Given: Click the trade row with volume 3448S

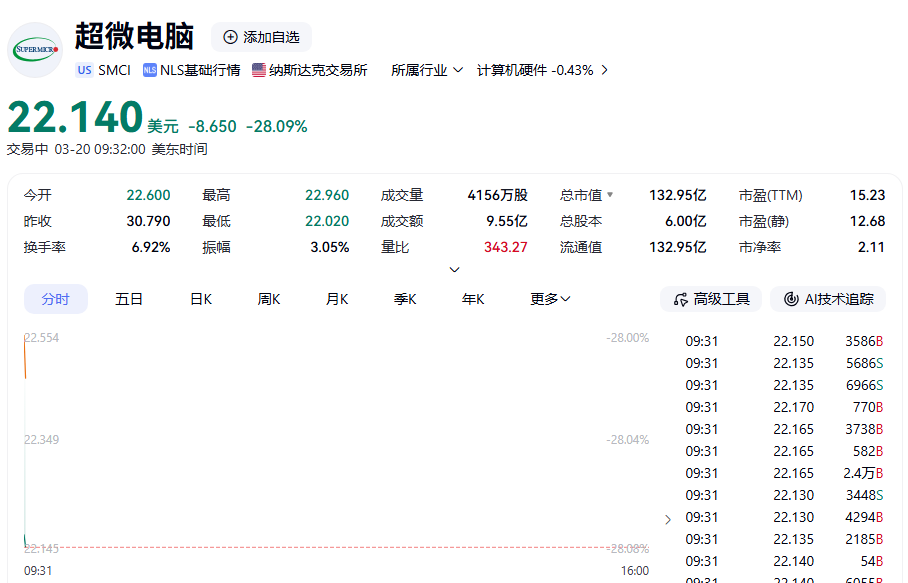Looking at the screenshot, I should (784, 495).
